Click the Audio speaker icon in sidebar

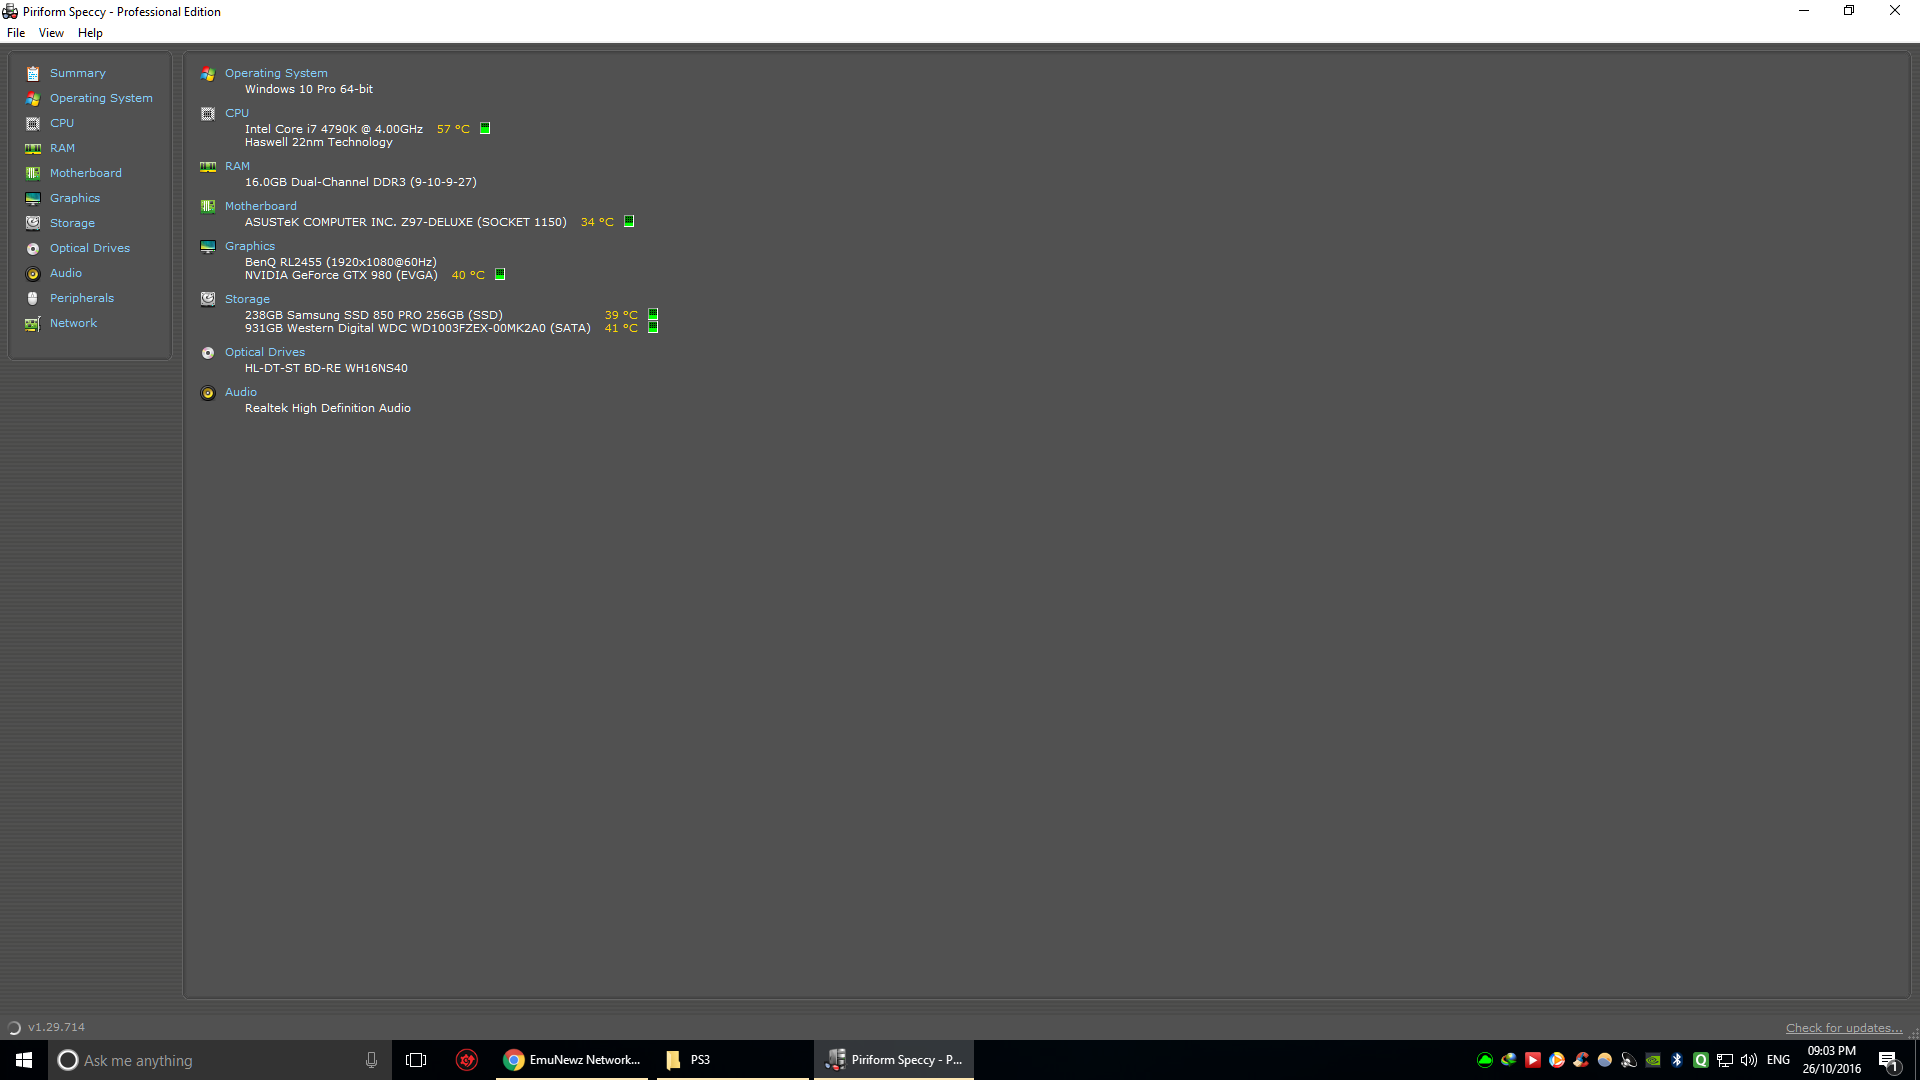[33, 274]
